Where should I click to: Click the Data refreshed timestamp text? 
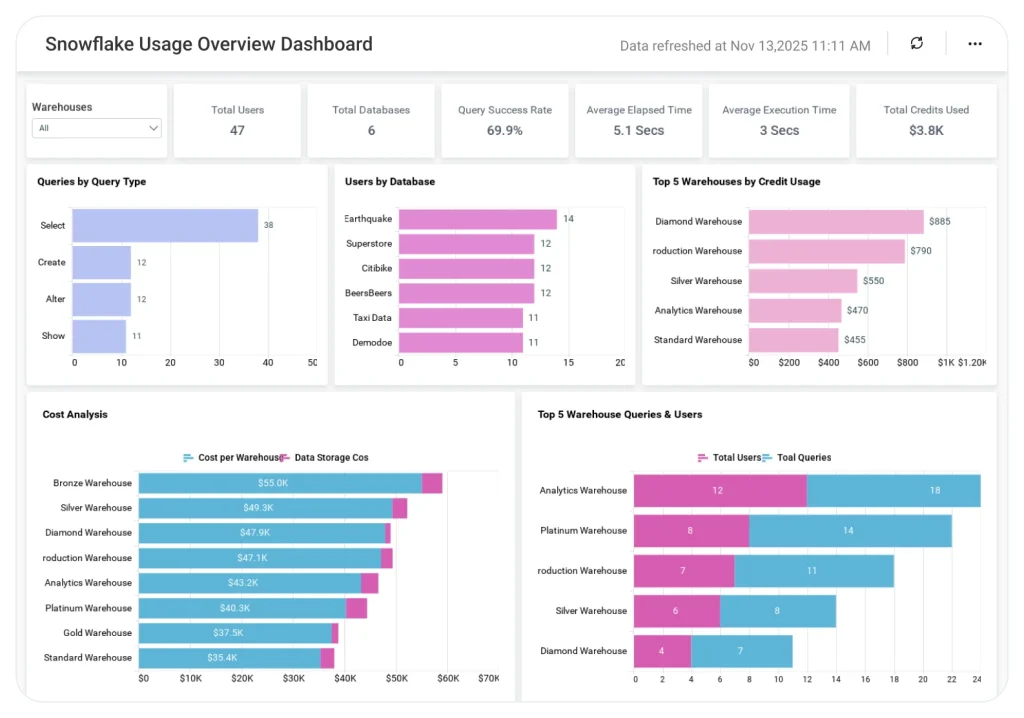tap(745, 46)
